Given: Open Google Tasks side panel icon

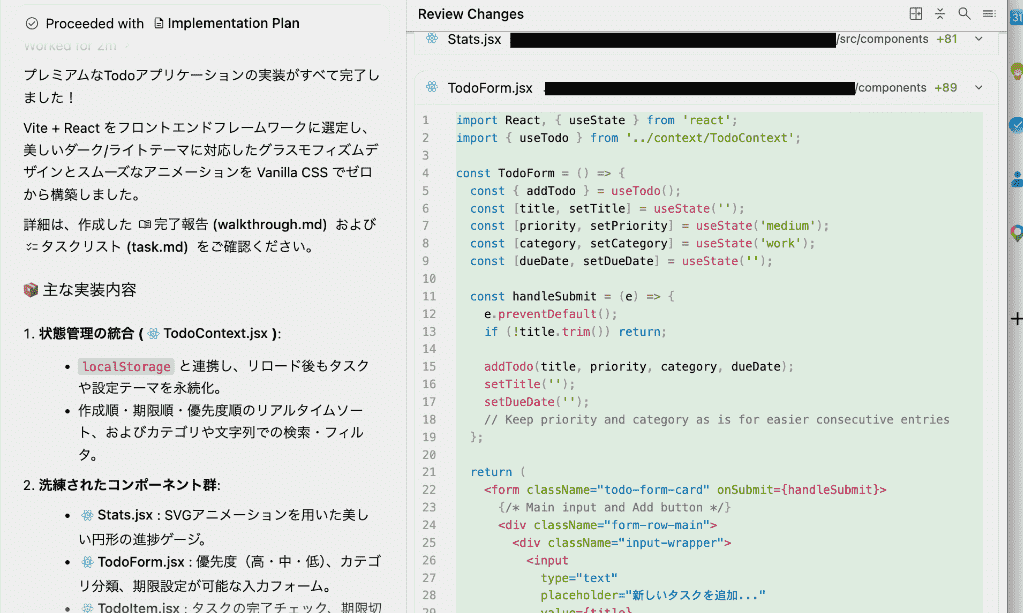Looking at the screenshot, I should (1016, 125).
